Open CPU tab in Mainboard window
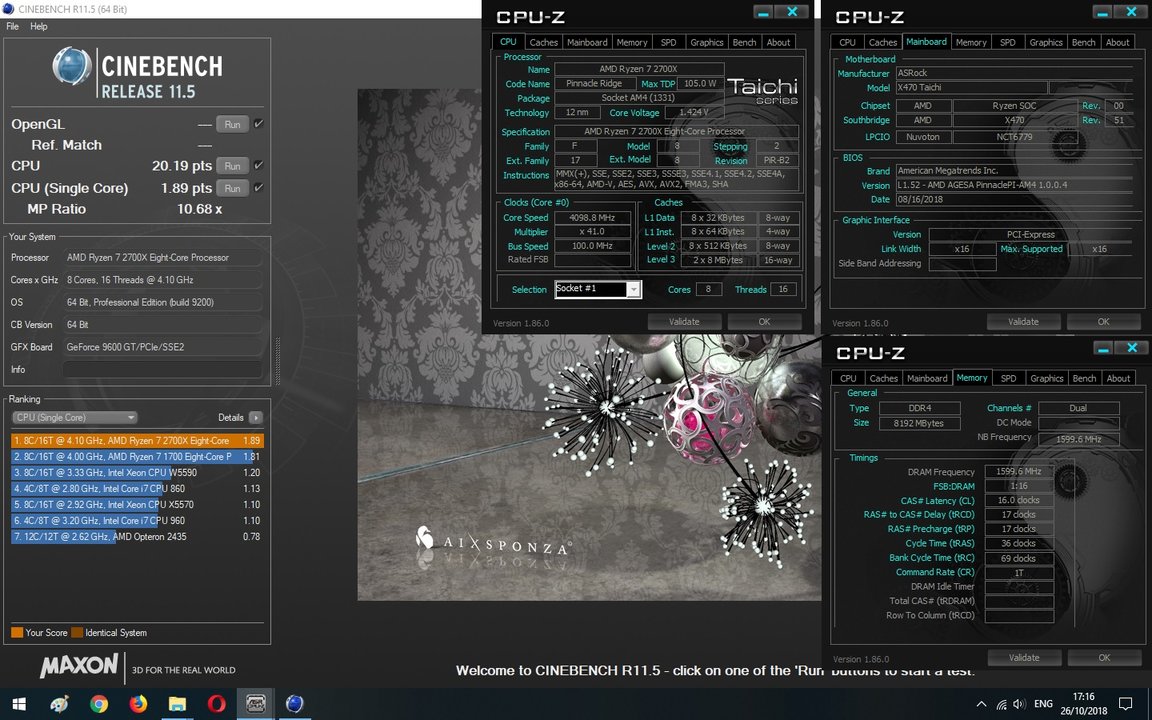1152x720 pixels. point(847,43)
